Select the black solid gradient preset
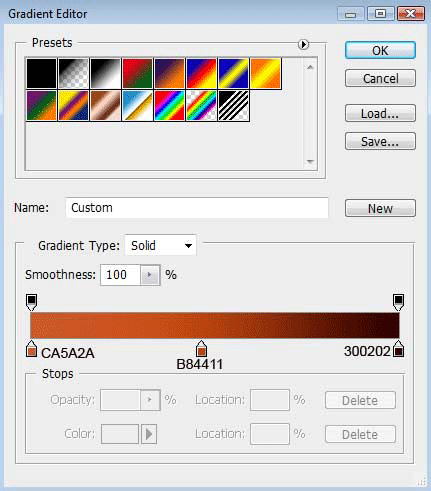Screen dimensions: 431x491 (x=41, y=73)
